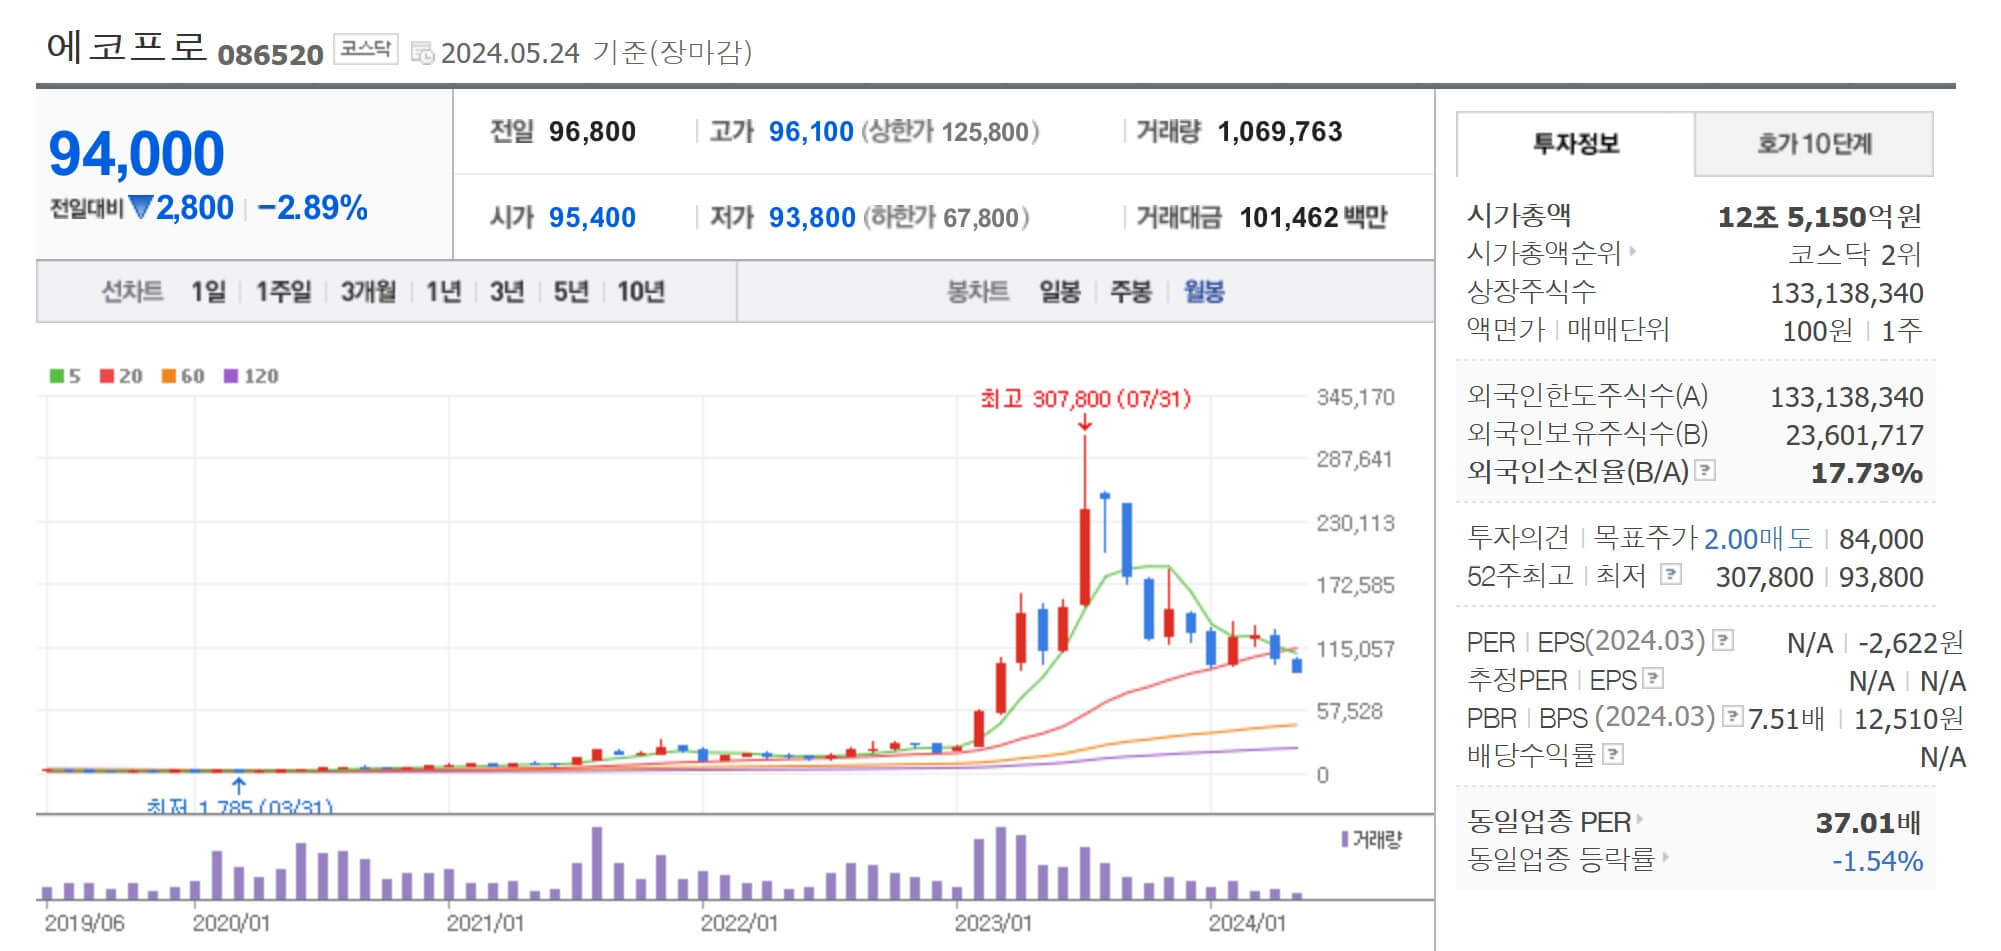Click the blue down-triangle next to 2,800

click(x=141, y=207)
